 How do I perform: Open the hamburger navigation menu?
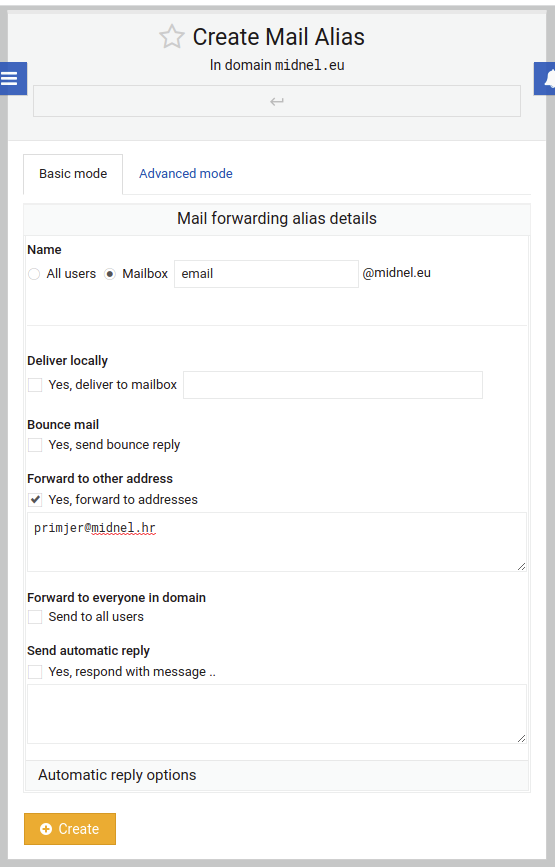pyautogui.click(x=11, y=79)
